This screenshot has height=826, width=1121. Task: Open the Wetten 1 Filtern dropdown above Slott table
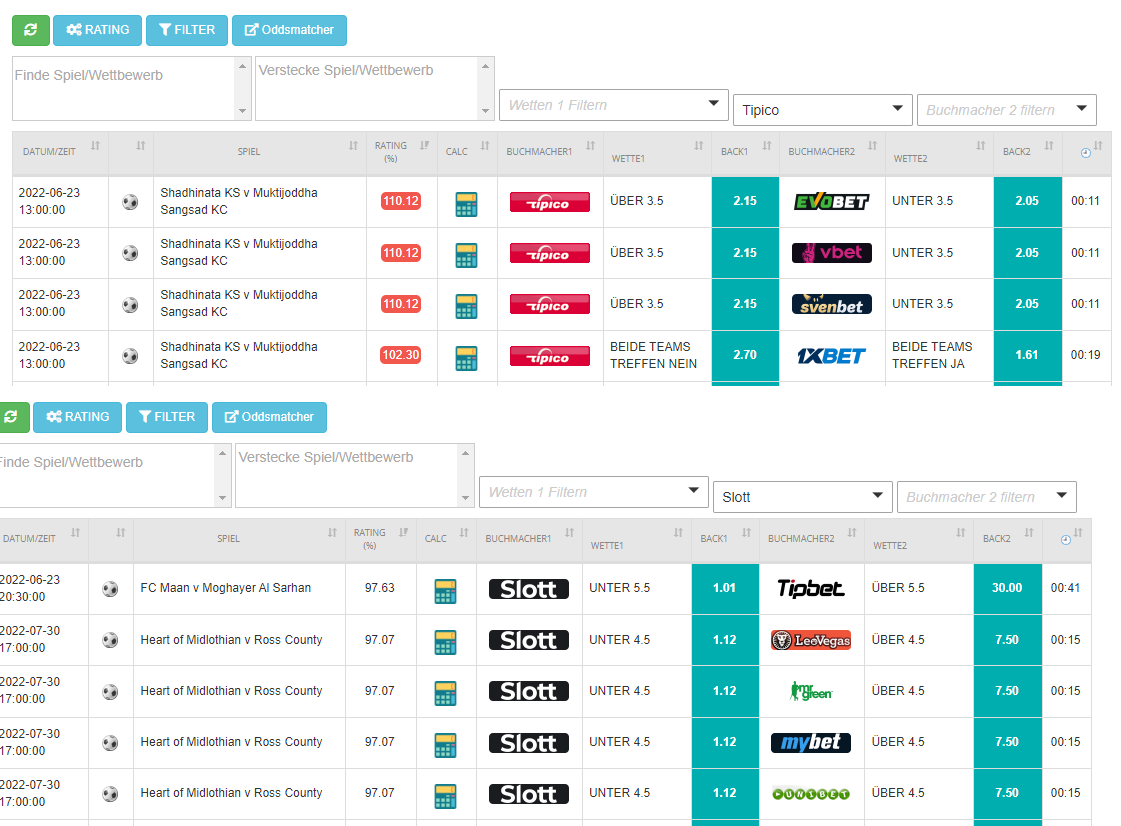tap(593, 492)
